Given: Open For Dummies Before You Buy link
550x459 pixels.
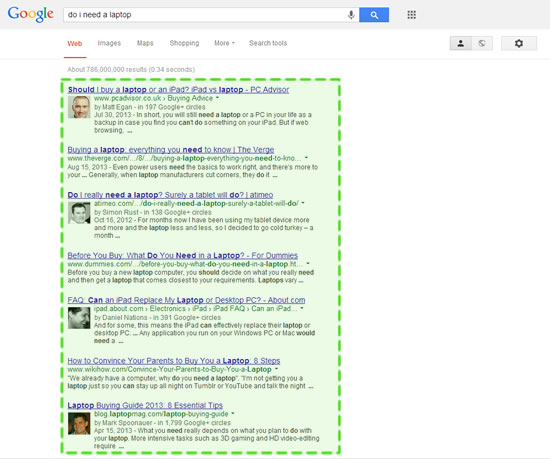Looking at the screenshot, I should coord(182,256).
